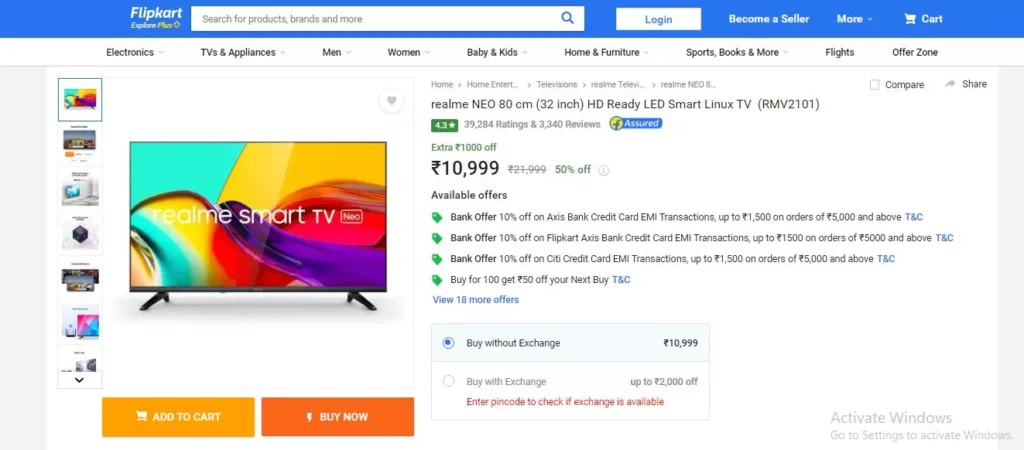Screen dimensions: 1024x450
Task: Click the search magnifier icon
Action: [x=568, y=18]
